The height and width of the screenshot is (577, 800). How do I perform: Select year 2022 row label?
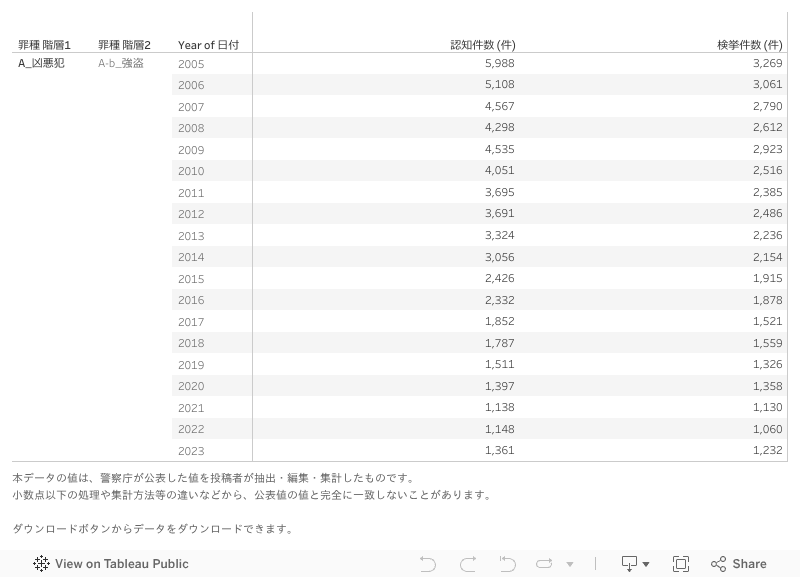(x=191, y=430)
